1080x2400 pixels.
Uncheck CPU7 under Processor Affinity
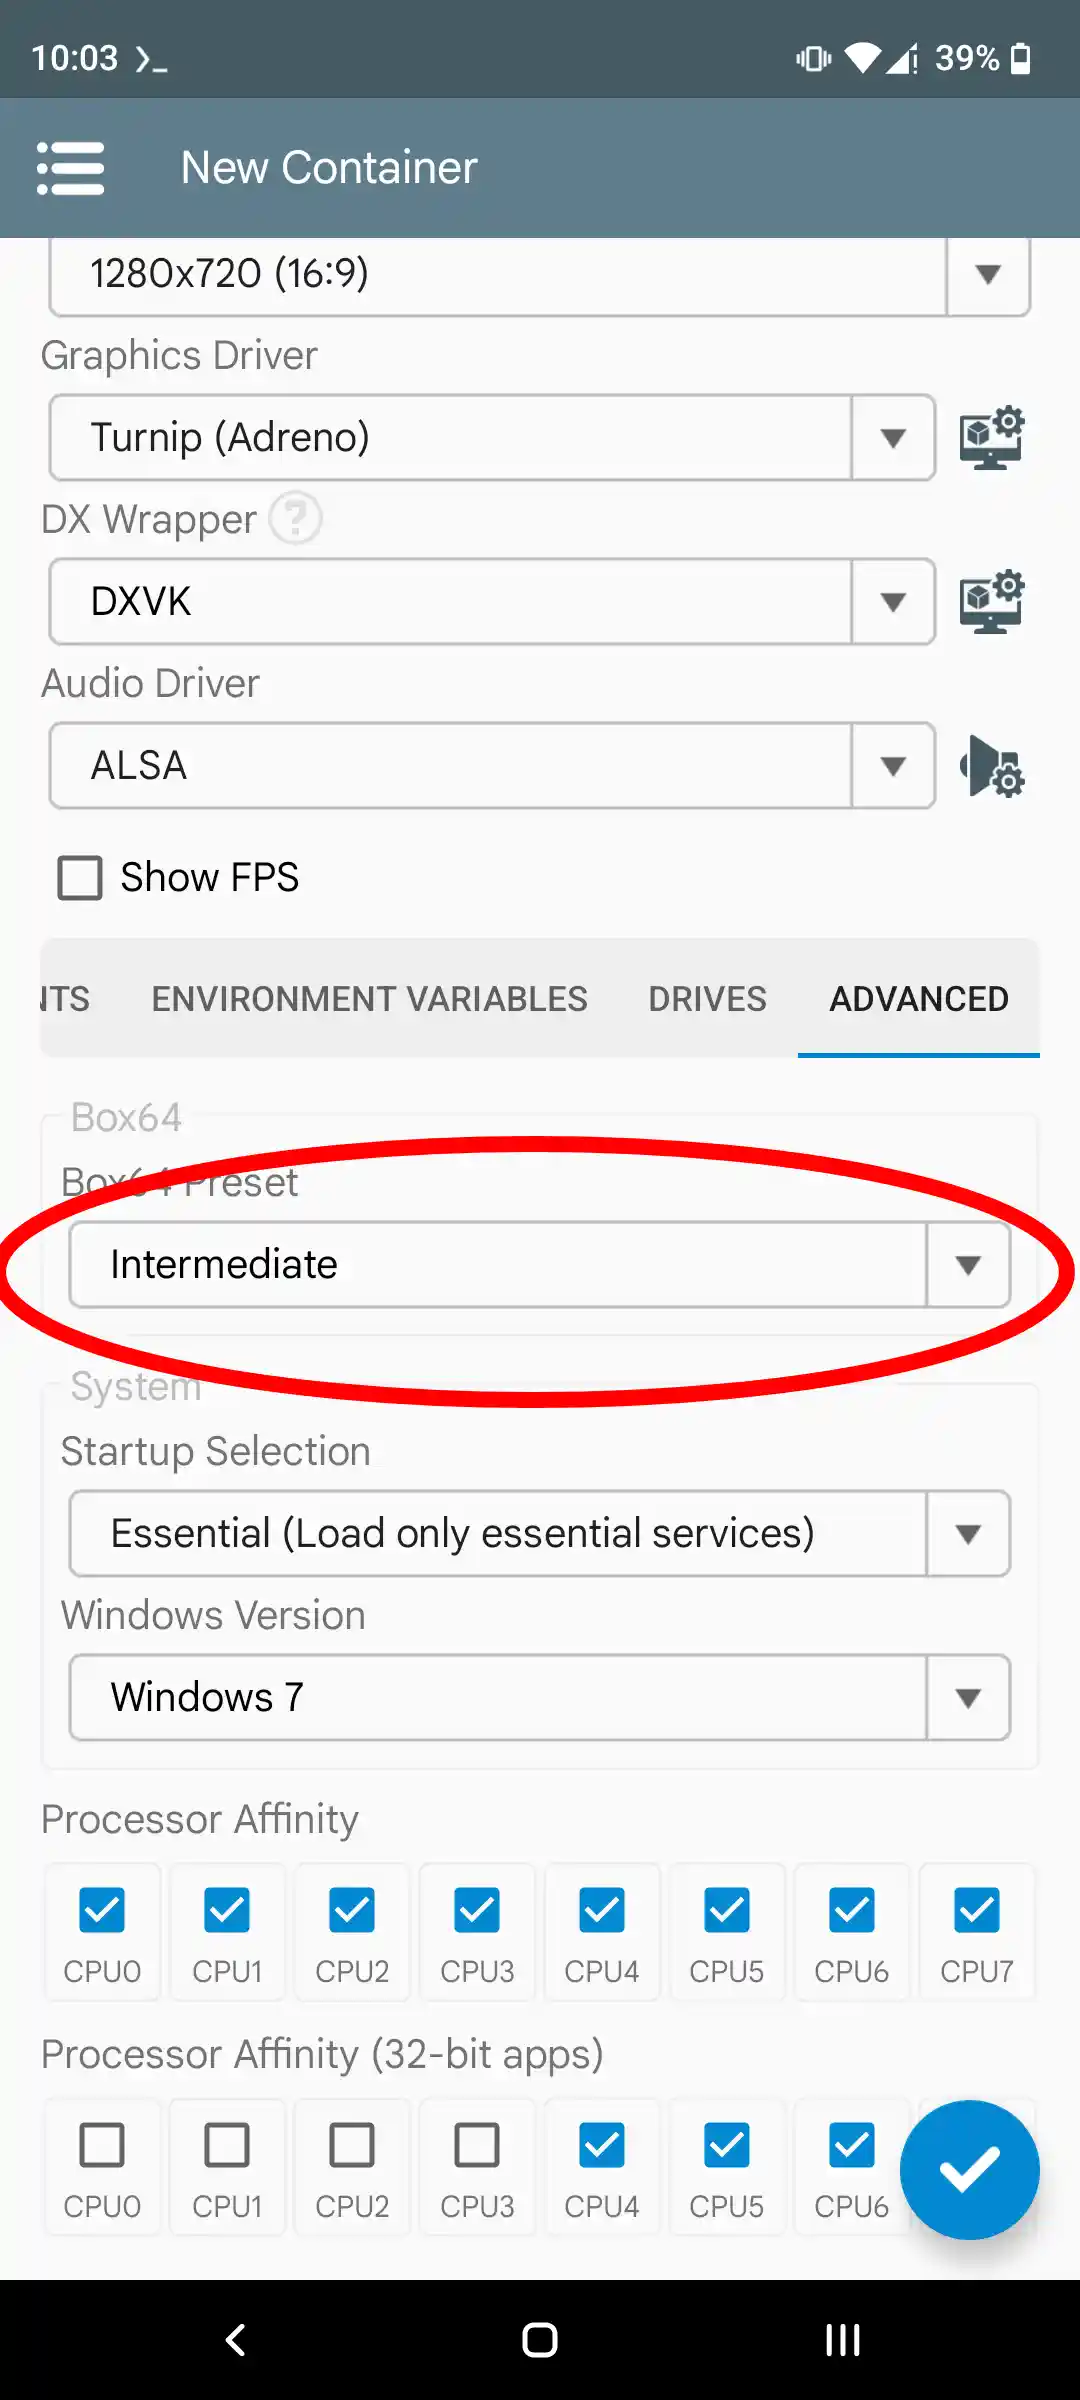pos(976,1910)
